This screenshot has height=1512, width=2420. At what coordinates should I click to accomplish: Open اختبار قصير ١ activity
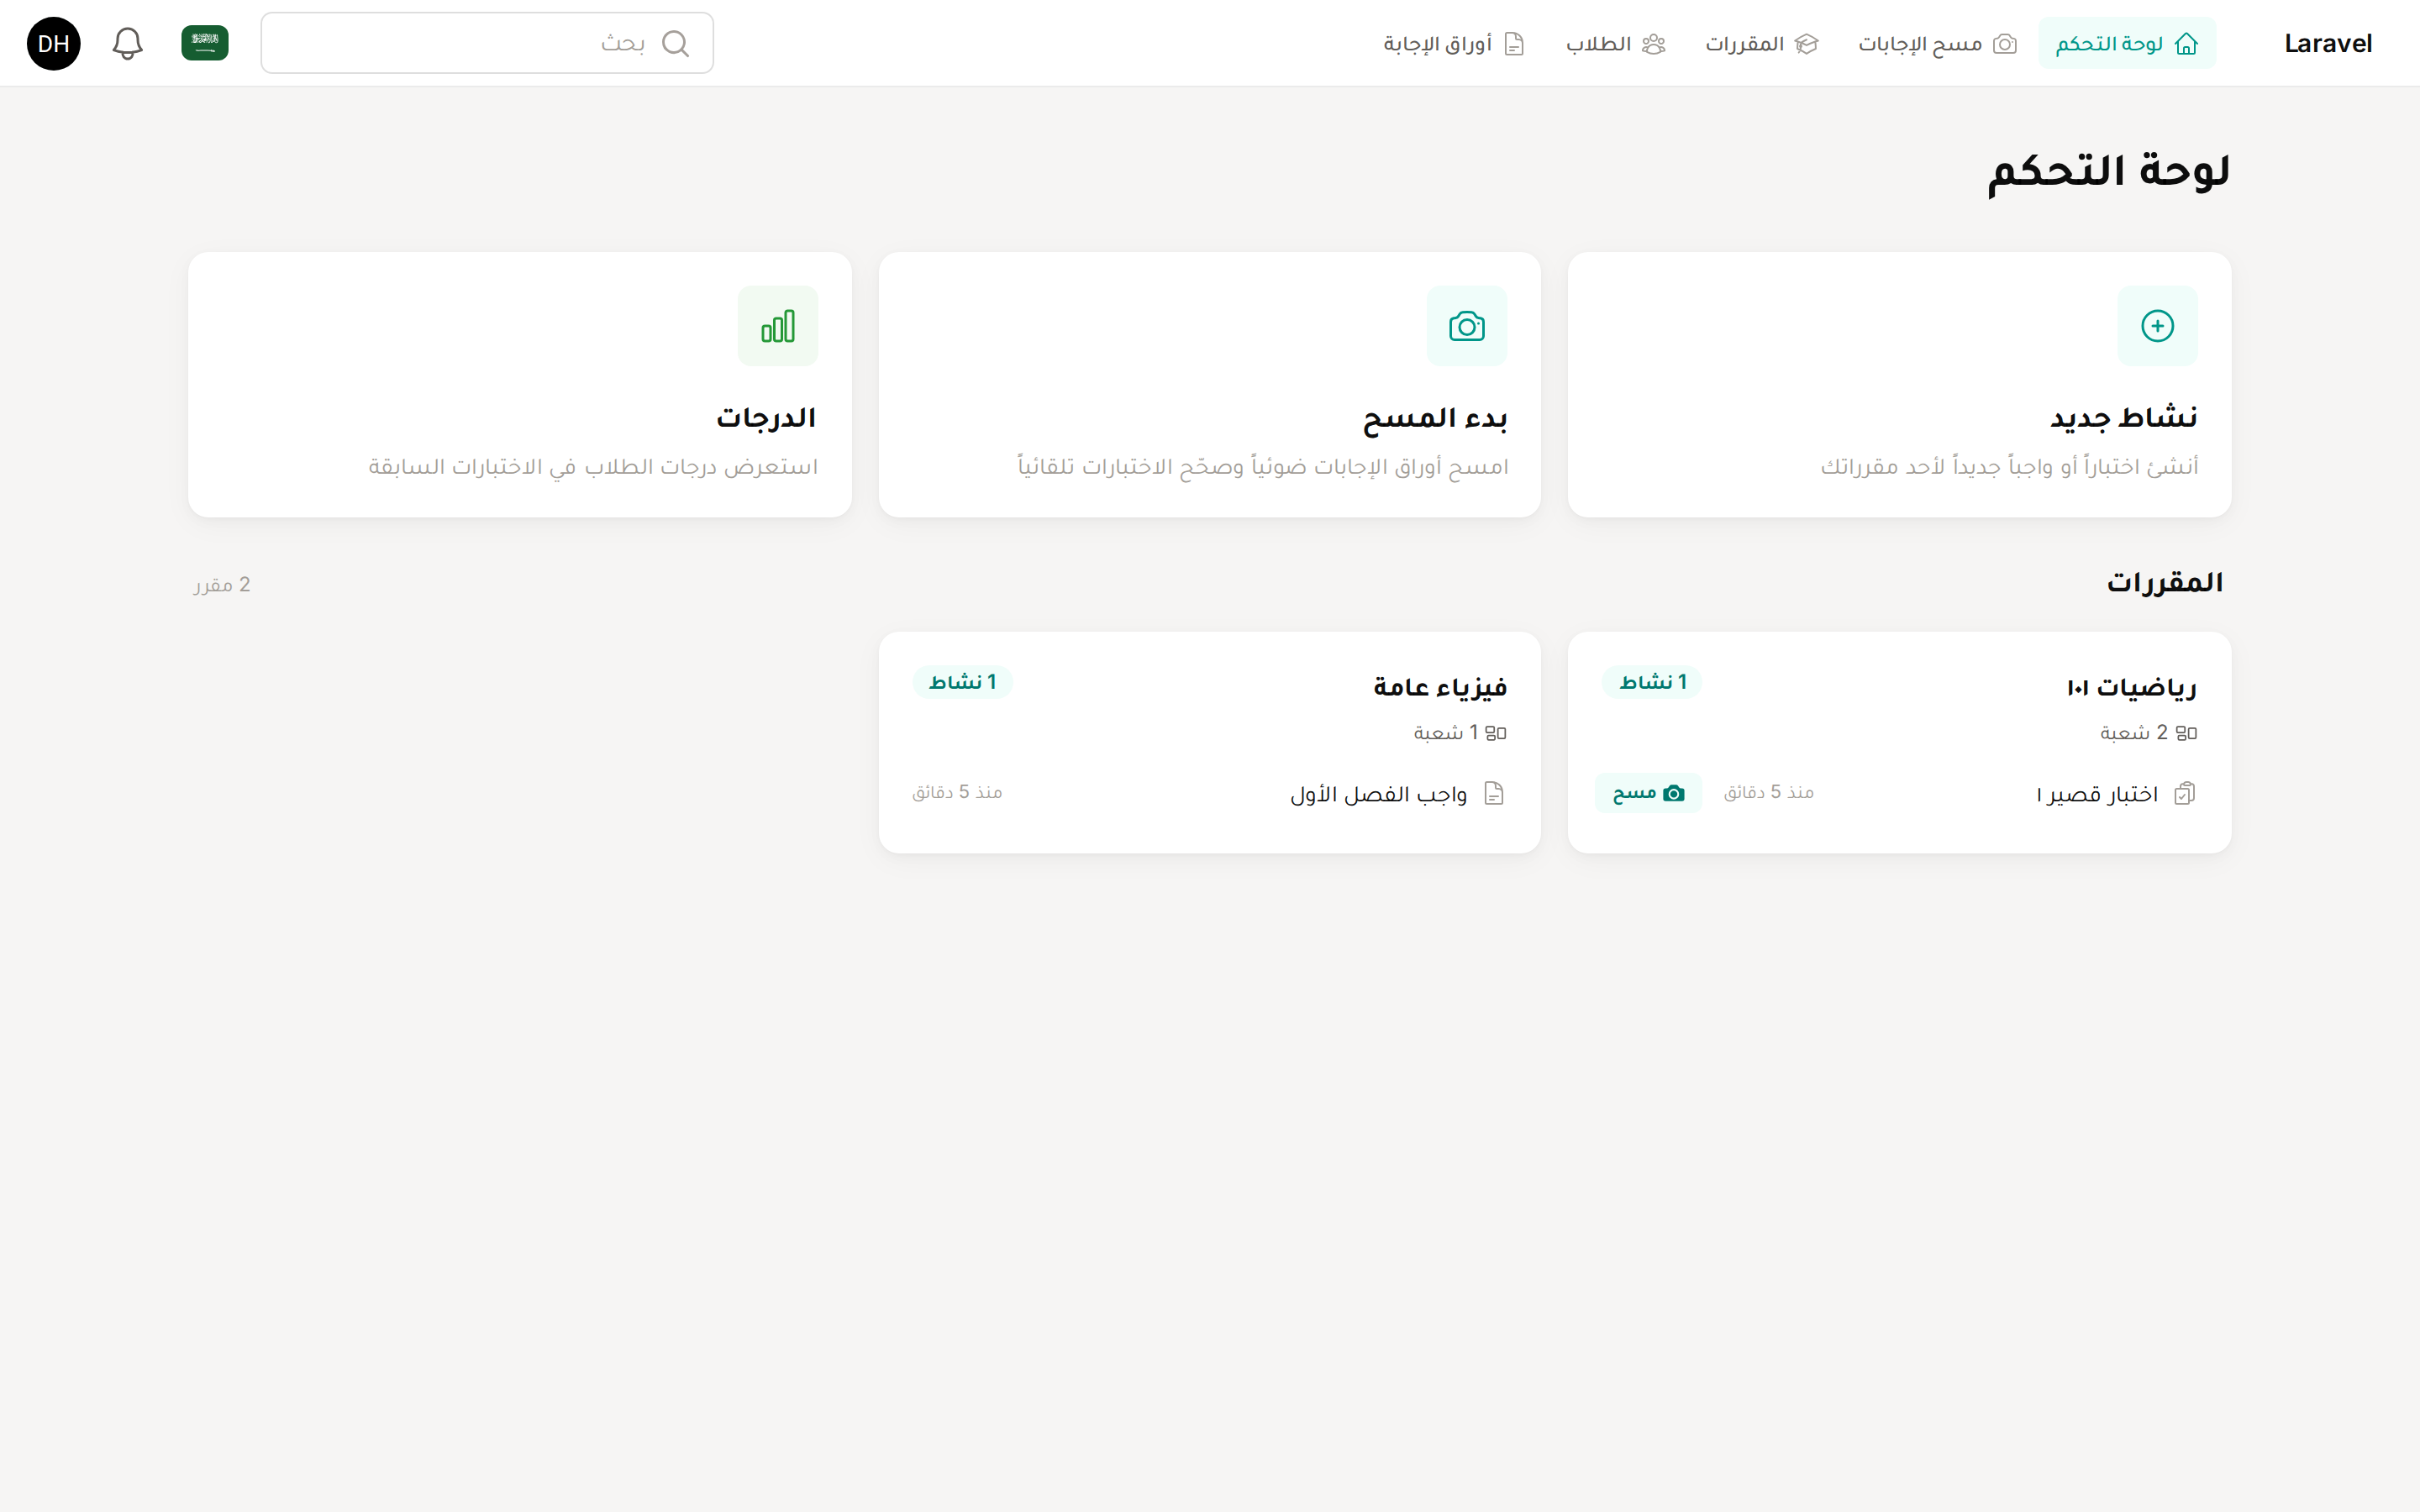click(x=2097, y=794)
